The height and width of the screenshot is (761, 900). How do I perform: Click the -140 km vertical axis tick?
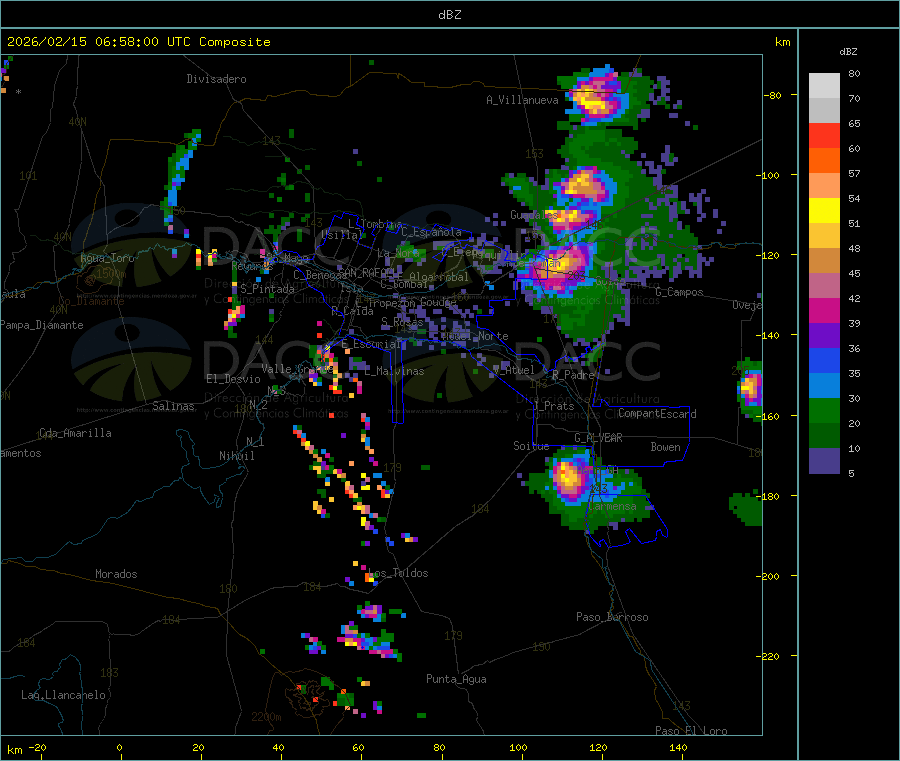click(769, 335)
